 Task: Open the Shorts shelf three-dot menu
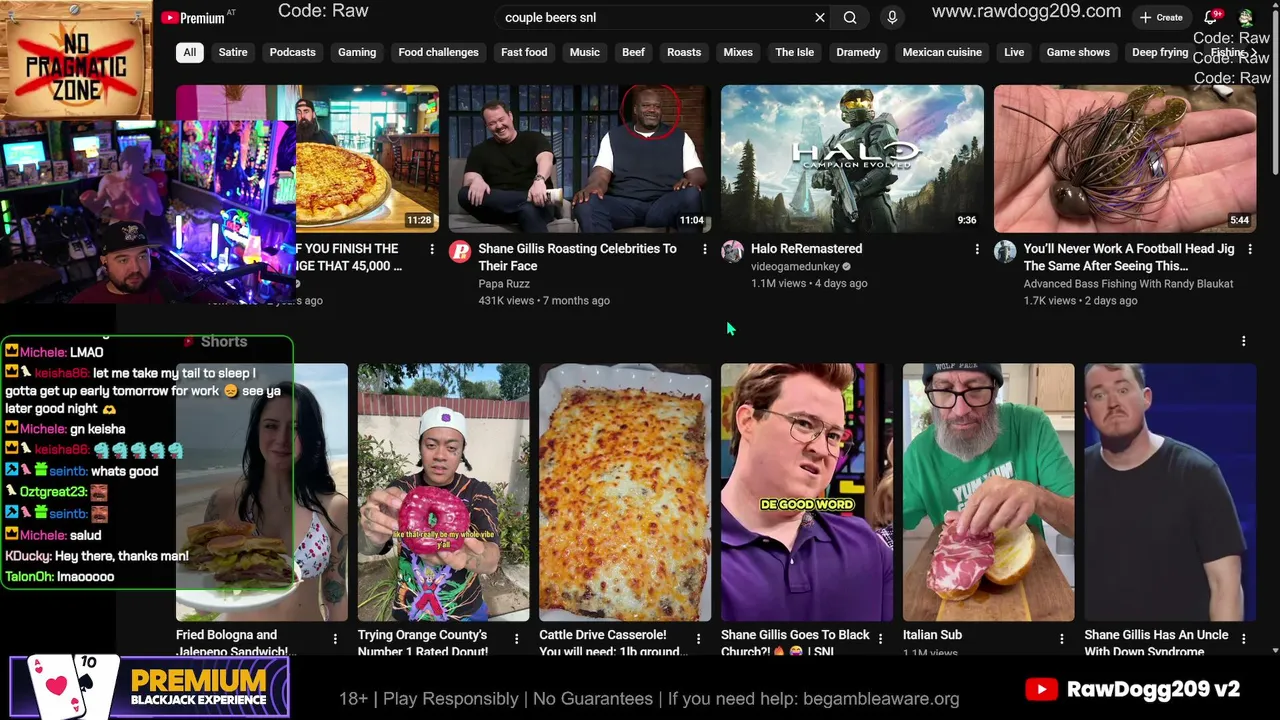(1244, 342)
